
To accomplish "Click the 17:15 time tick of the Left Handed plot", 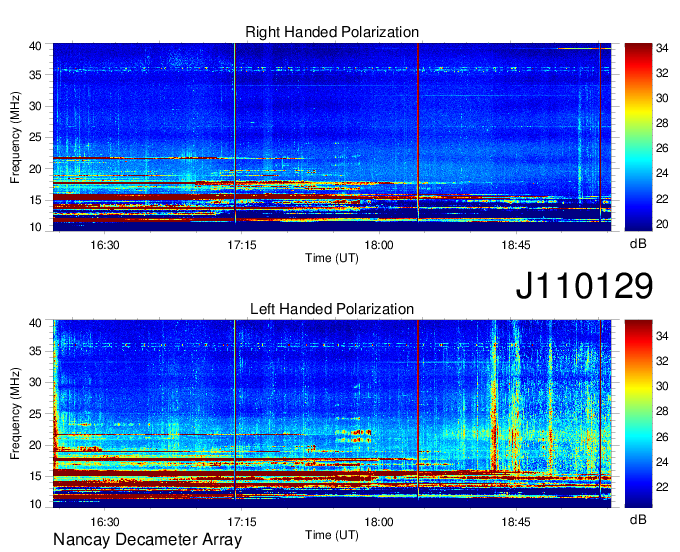I will point(242,522).
